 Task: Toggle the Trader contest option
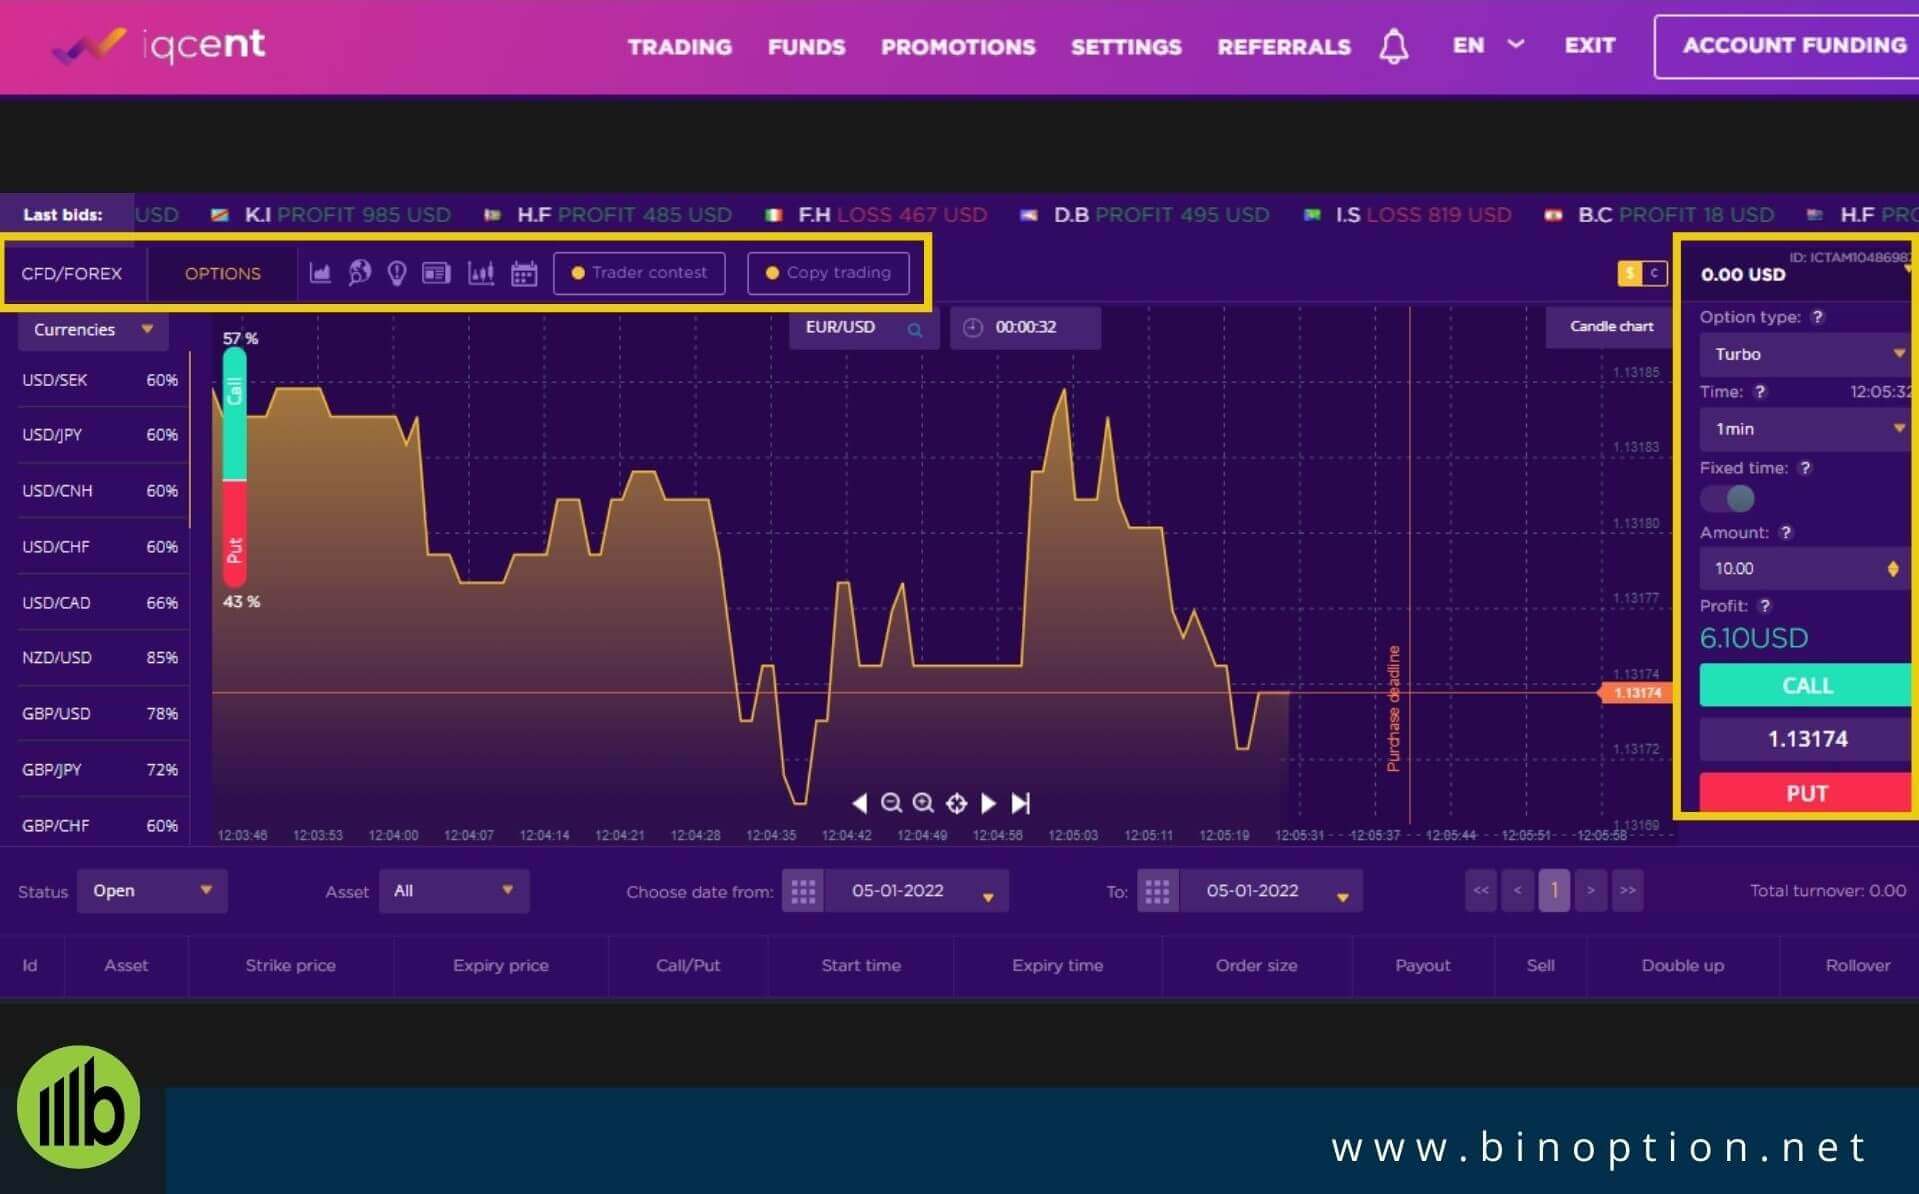pyautogui.click(x=639, y=273)
